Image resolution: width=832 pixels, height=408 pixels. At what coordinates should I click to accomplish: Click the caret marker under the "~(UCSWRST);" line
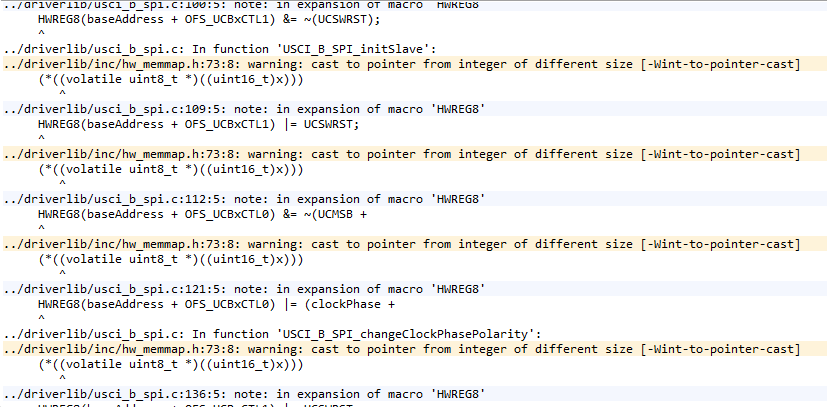pyautogui.click(x=42, y=33)
